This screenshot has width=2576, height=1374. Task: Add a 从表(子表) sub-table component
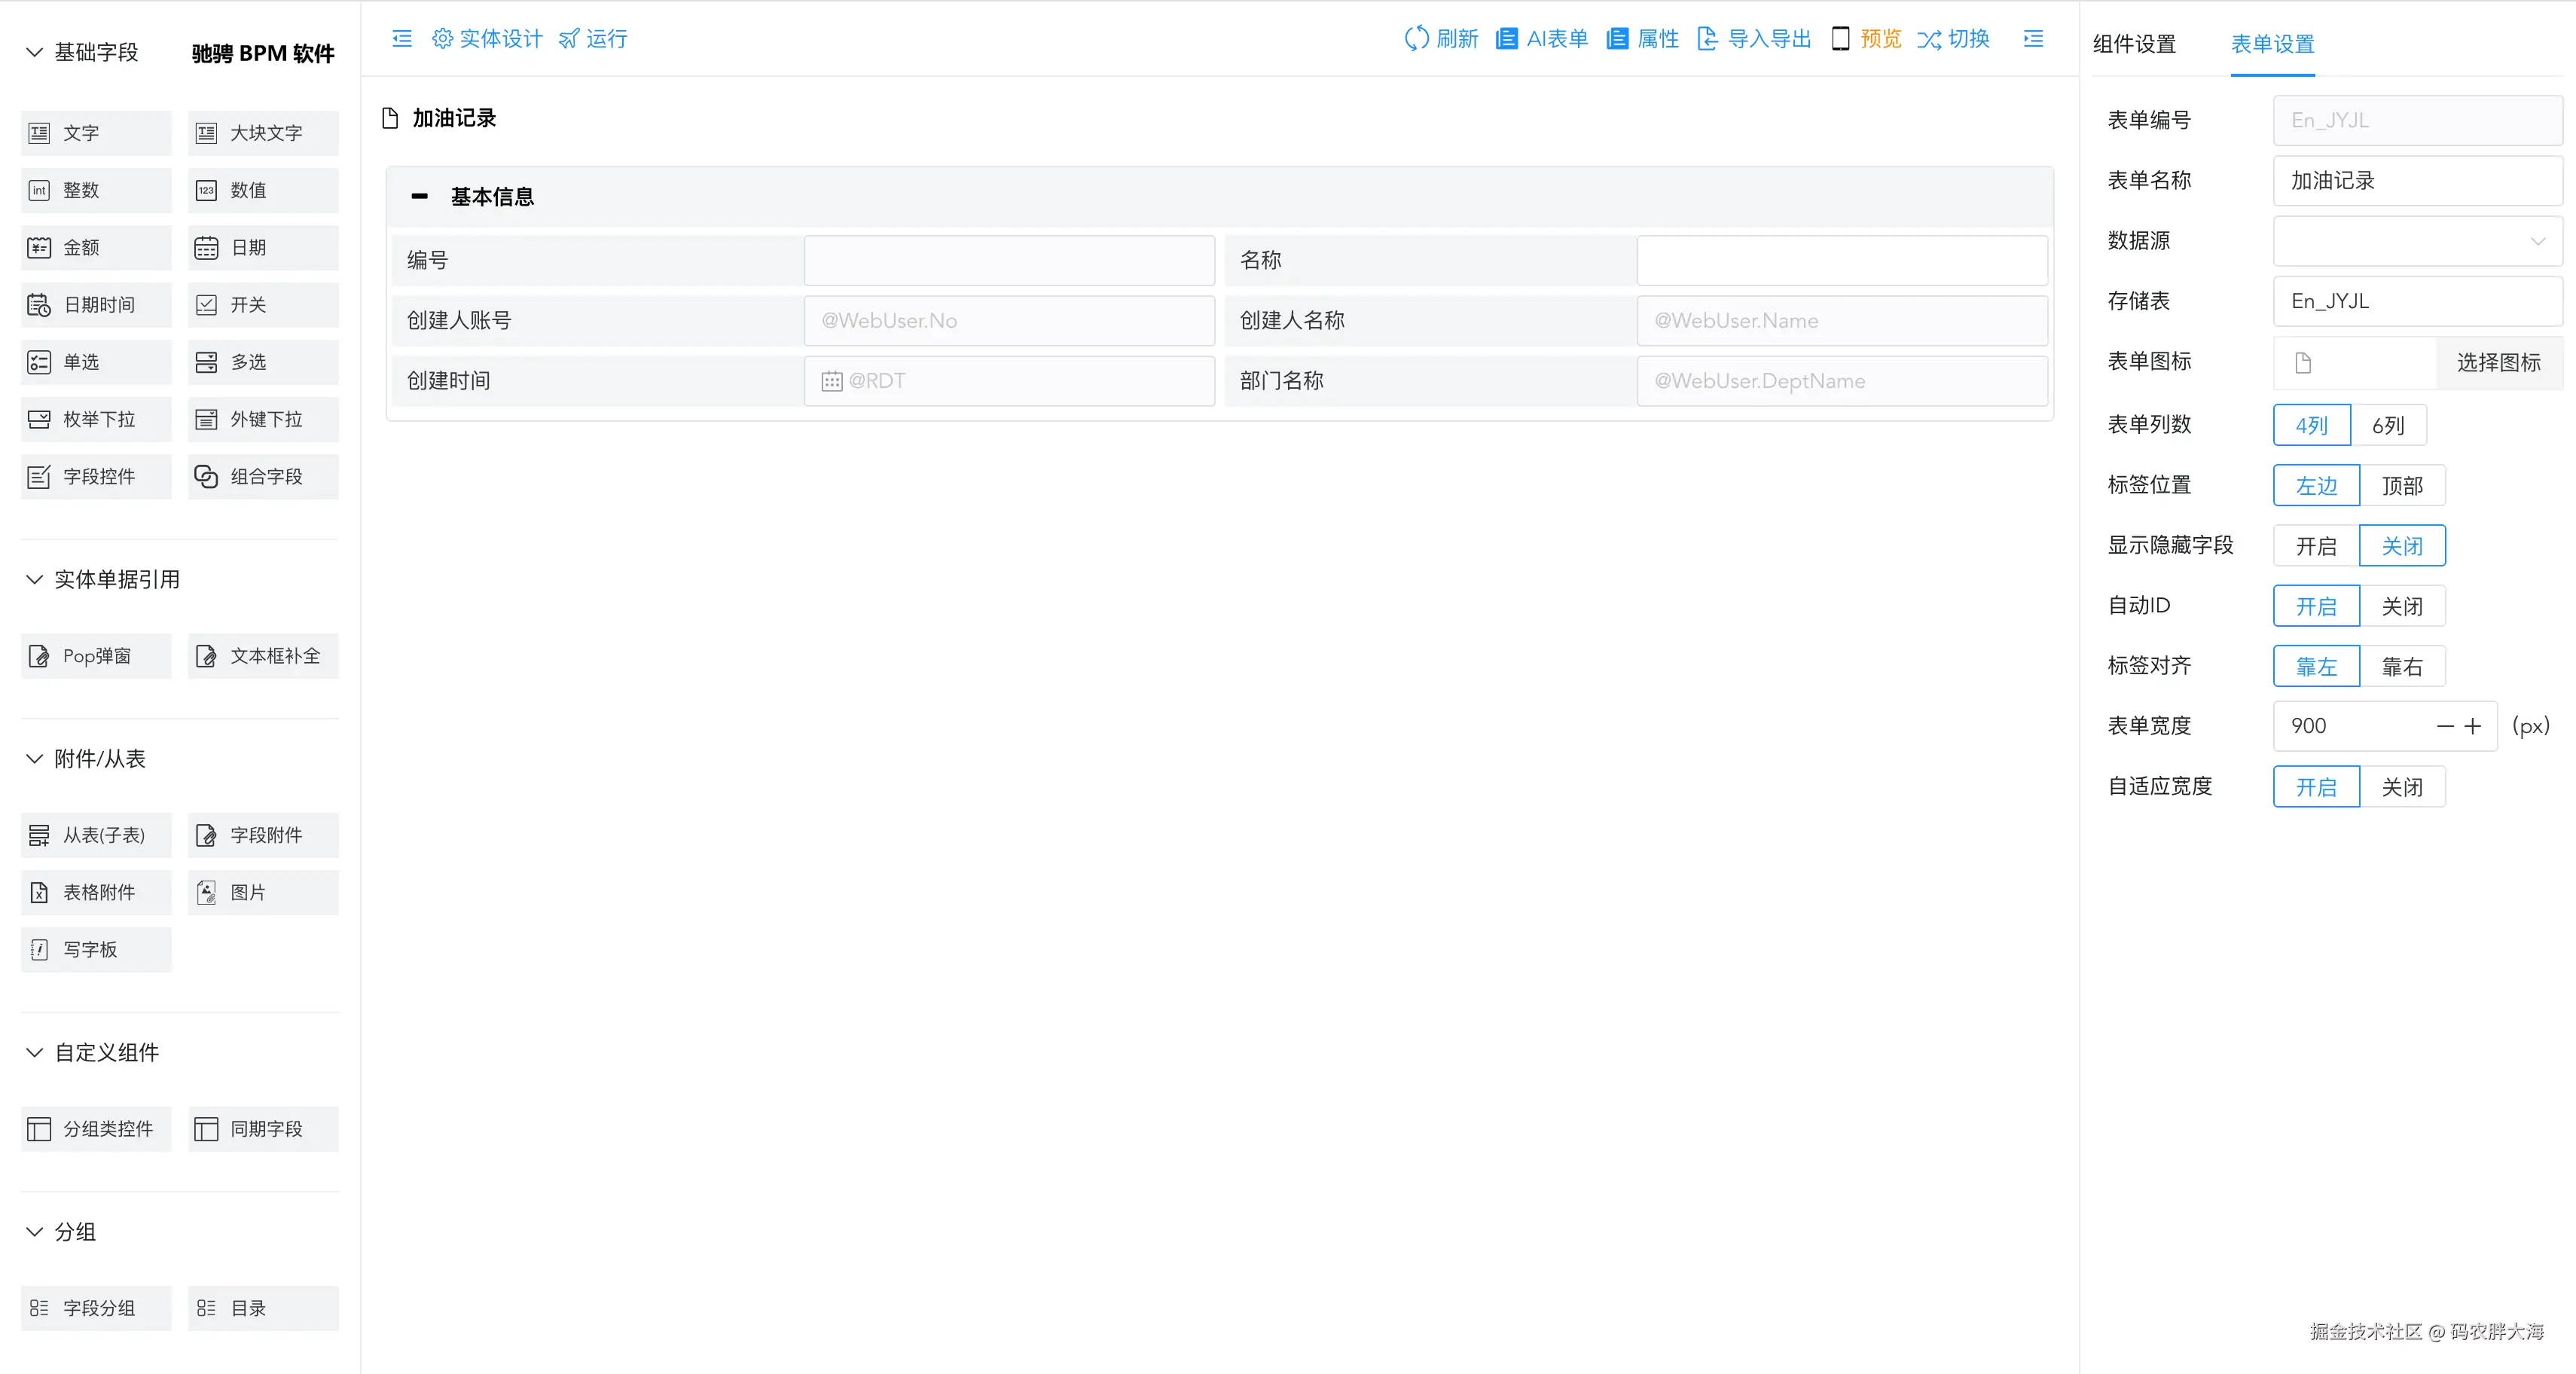pos(96,835)
